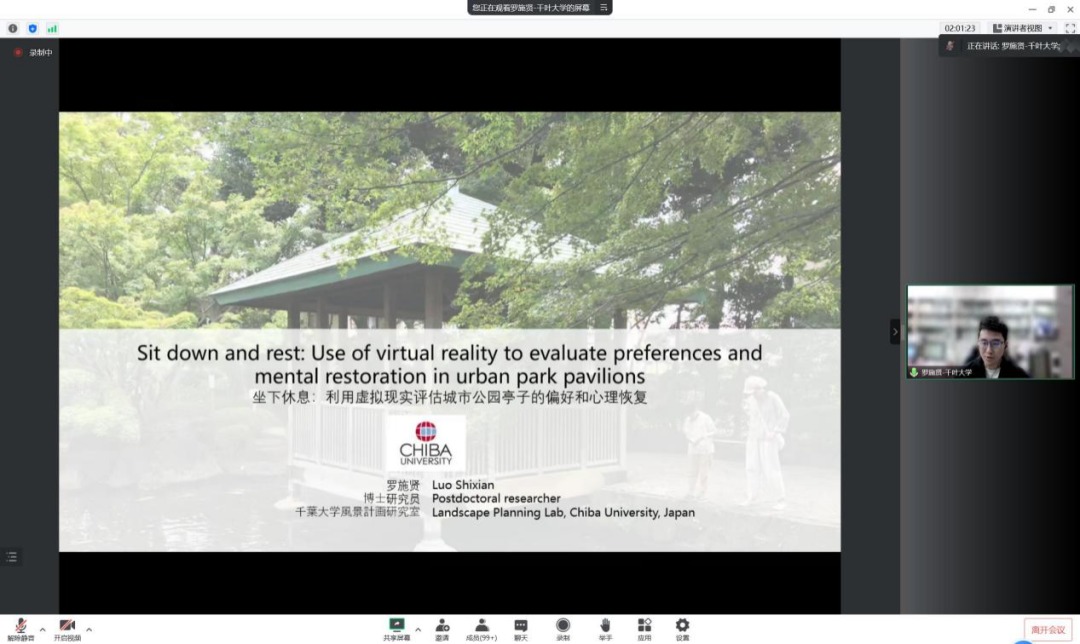This screenshot has width=1080, height=644.
Task: Raise hand in the meeting
Action: [x=605, y=627]
